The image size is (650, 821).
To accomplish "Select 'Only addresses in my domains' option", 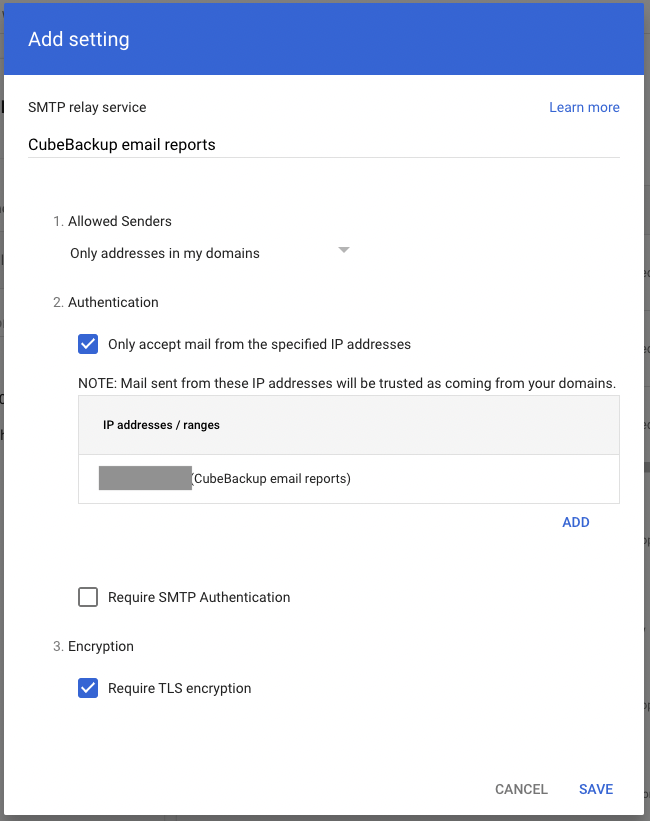I will (164, 253).
